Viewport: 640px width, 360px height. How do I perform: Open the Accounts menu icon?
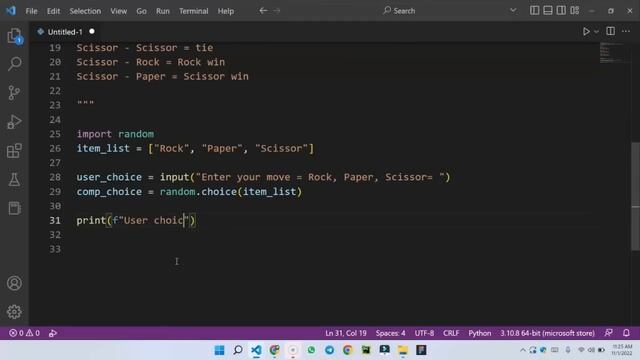[x=14, y=283]
